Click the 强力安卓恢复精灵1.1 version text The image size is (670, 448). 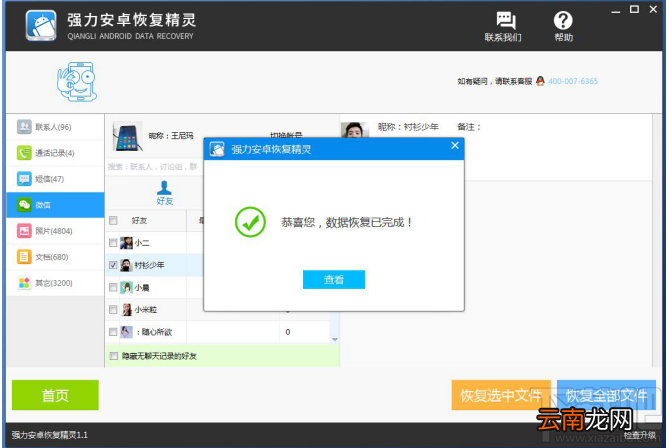coord(50,435)
